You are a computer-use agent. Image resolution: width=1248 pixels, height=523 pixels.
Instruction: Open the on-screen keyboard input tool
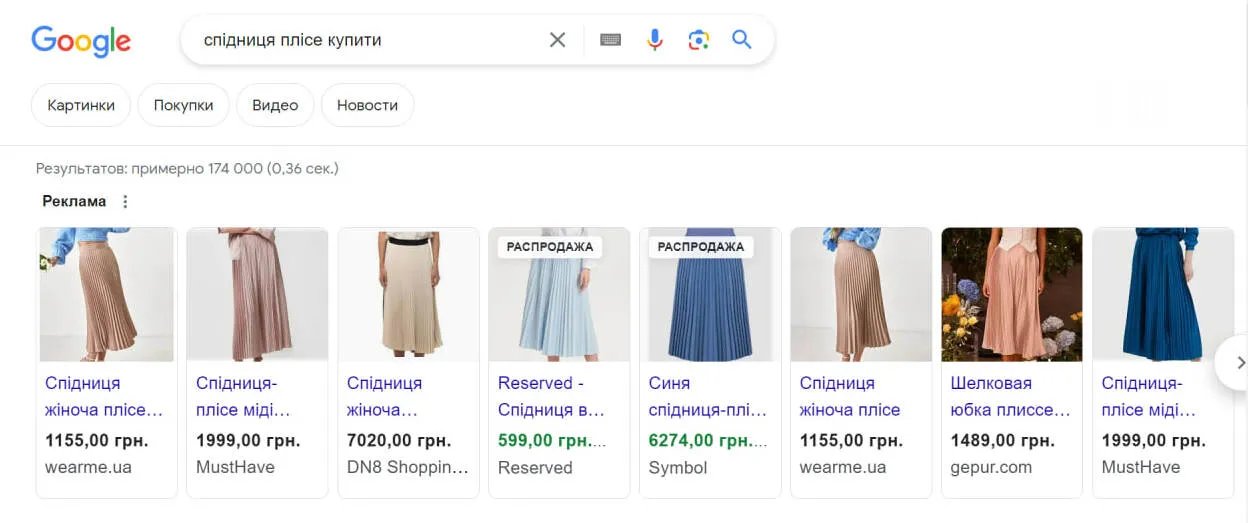pos(610,40)
